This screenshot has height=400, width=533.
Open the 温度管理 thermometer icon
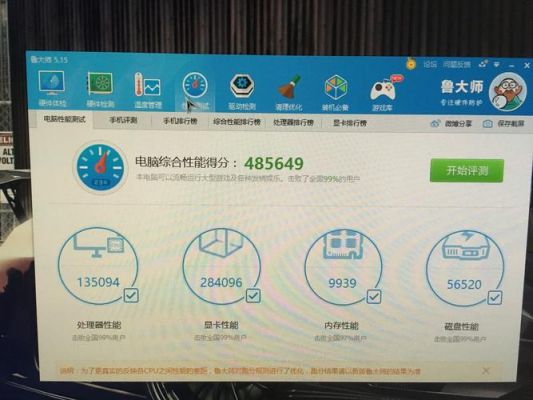pyautogui.click(x=147, y=84)
